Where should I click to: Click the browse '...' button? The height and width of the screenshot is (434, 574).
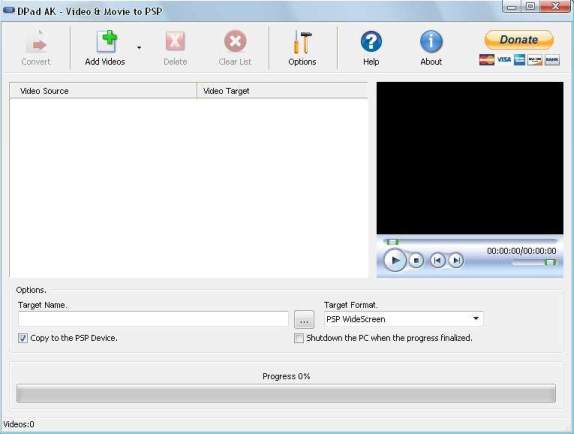(304, 319)
